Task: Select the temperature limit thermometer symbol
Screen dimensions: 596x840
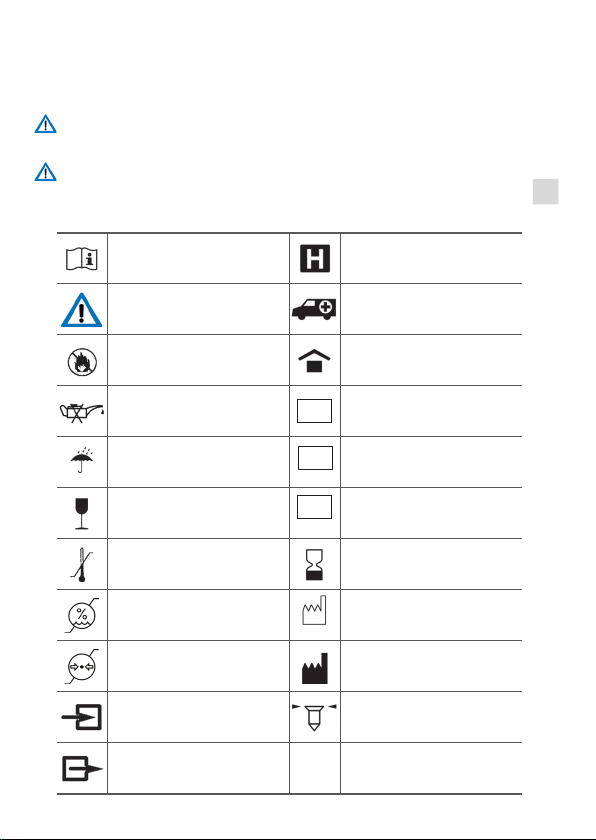Action: coord(80,565)
